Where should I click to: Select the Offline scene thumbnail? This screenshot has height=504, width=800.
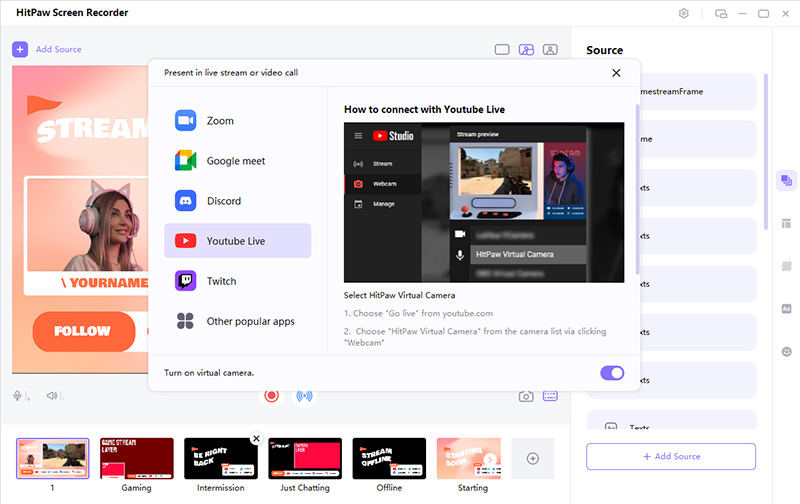pyautogui.click(x=389, y=459)
